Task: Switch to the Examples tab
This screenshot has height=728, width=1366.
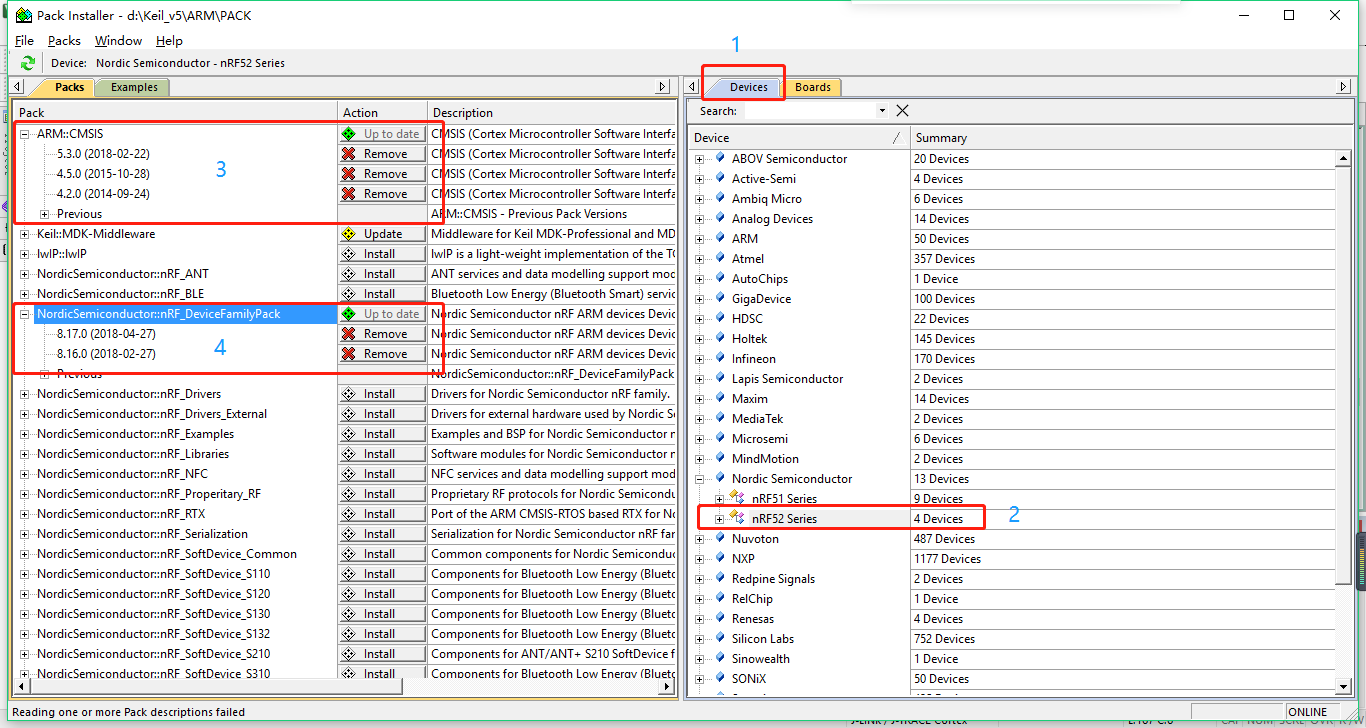Action: [x=134, y=87]
